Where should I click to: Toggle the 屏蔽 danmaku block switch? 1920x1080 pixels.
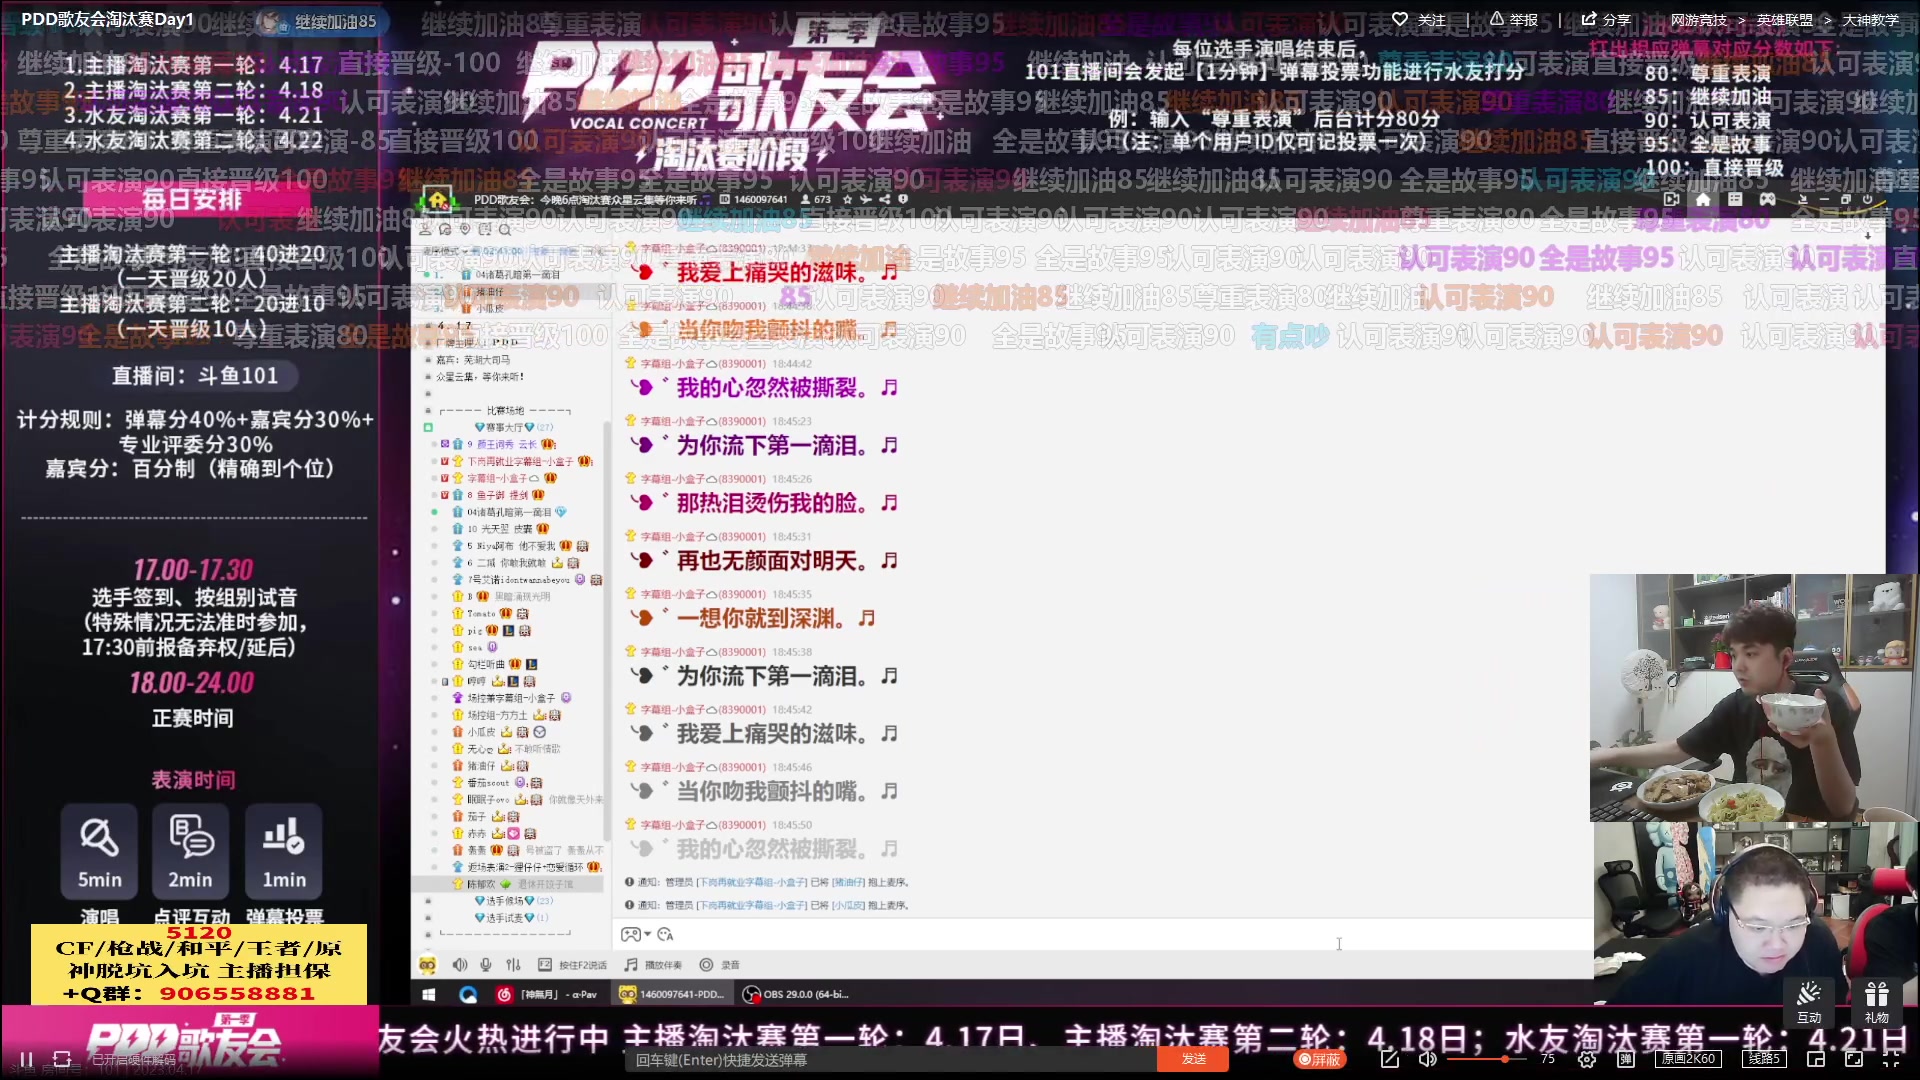click(x=1320, y=1059)
